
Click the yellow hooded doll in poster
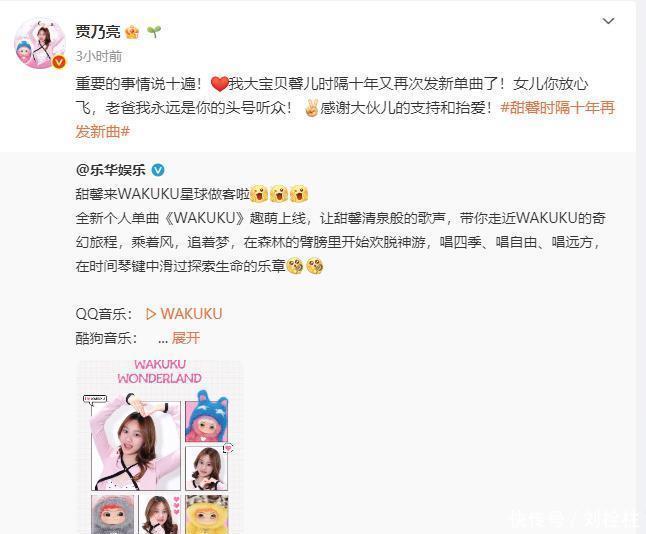(206, 514)
